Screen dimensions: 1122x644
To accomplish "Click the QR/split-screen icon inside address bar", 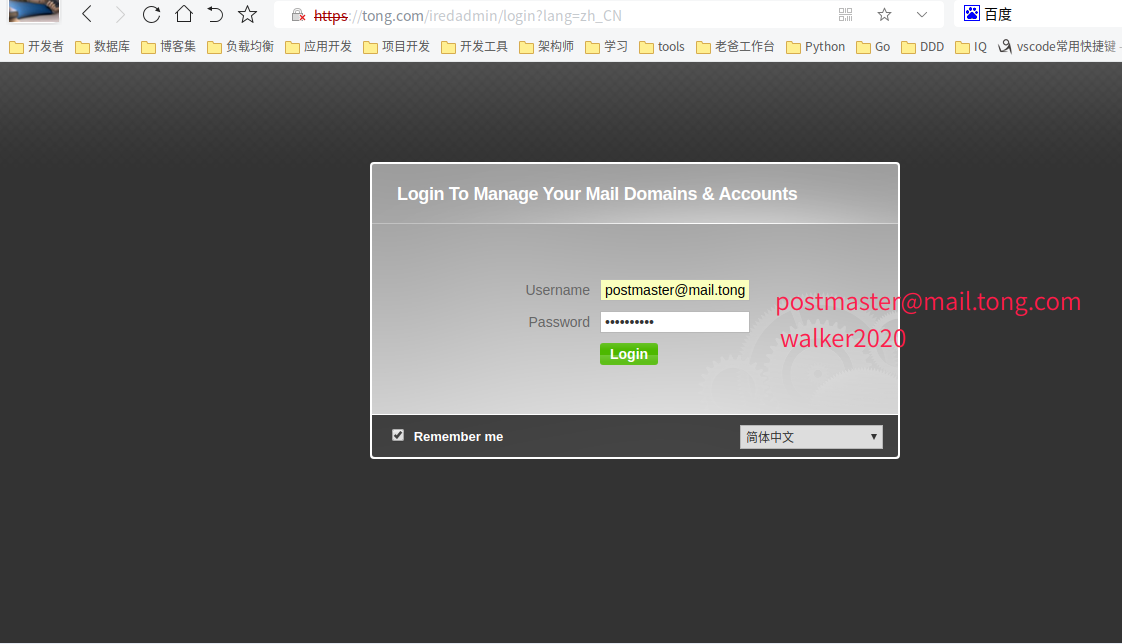I will pos(845,14).
